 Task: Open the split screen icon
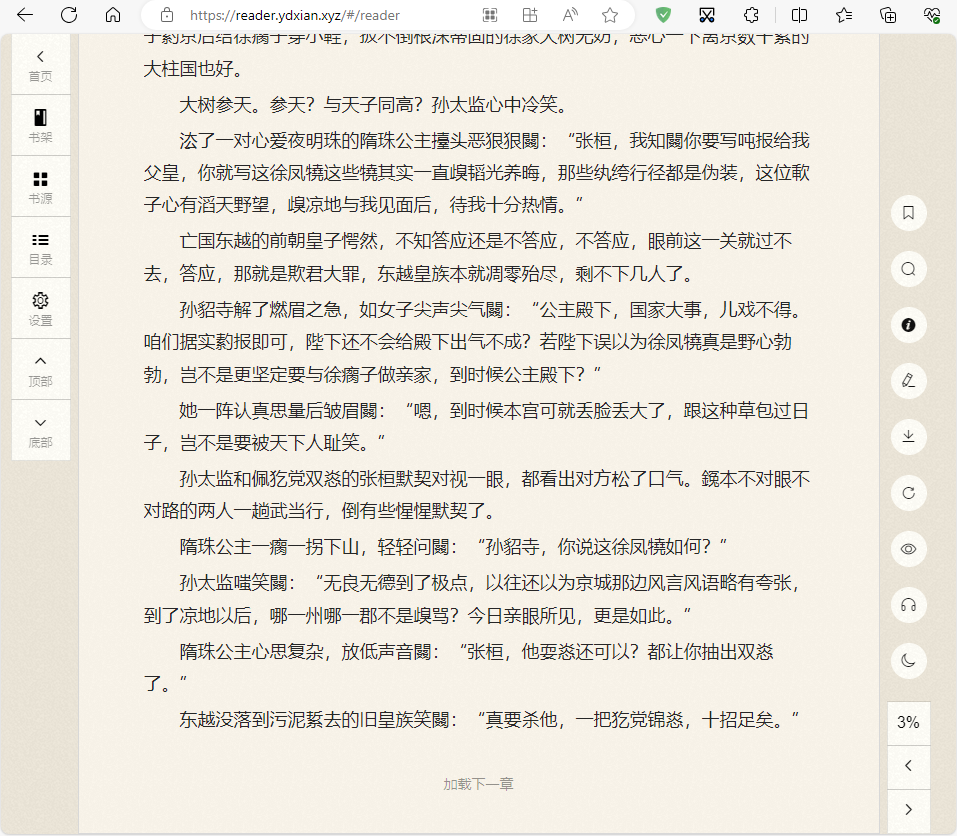(x=800, y=15)
